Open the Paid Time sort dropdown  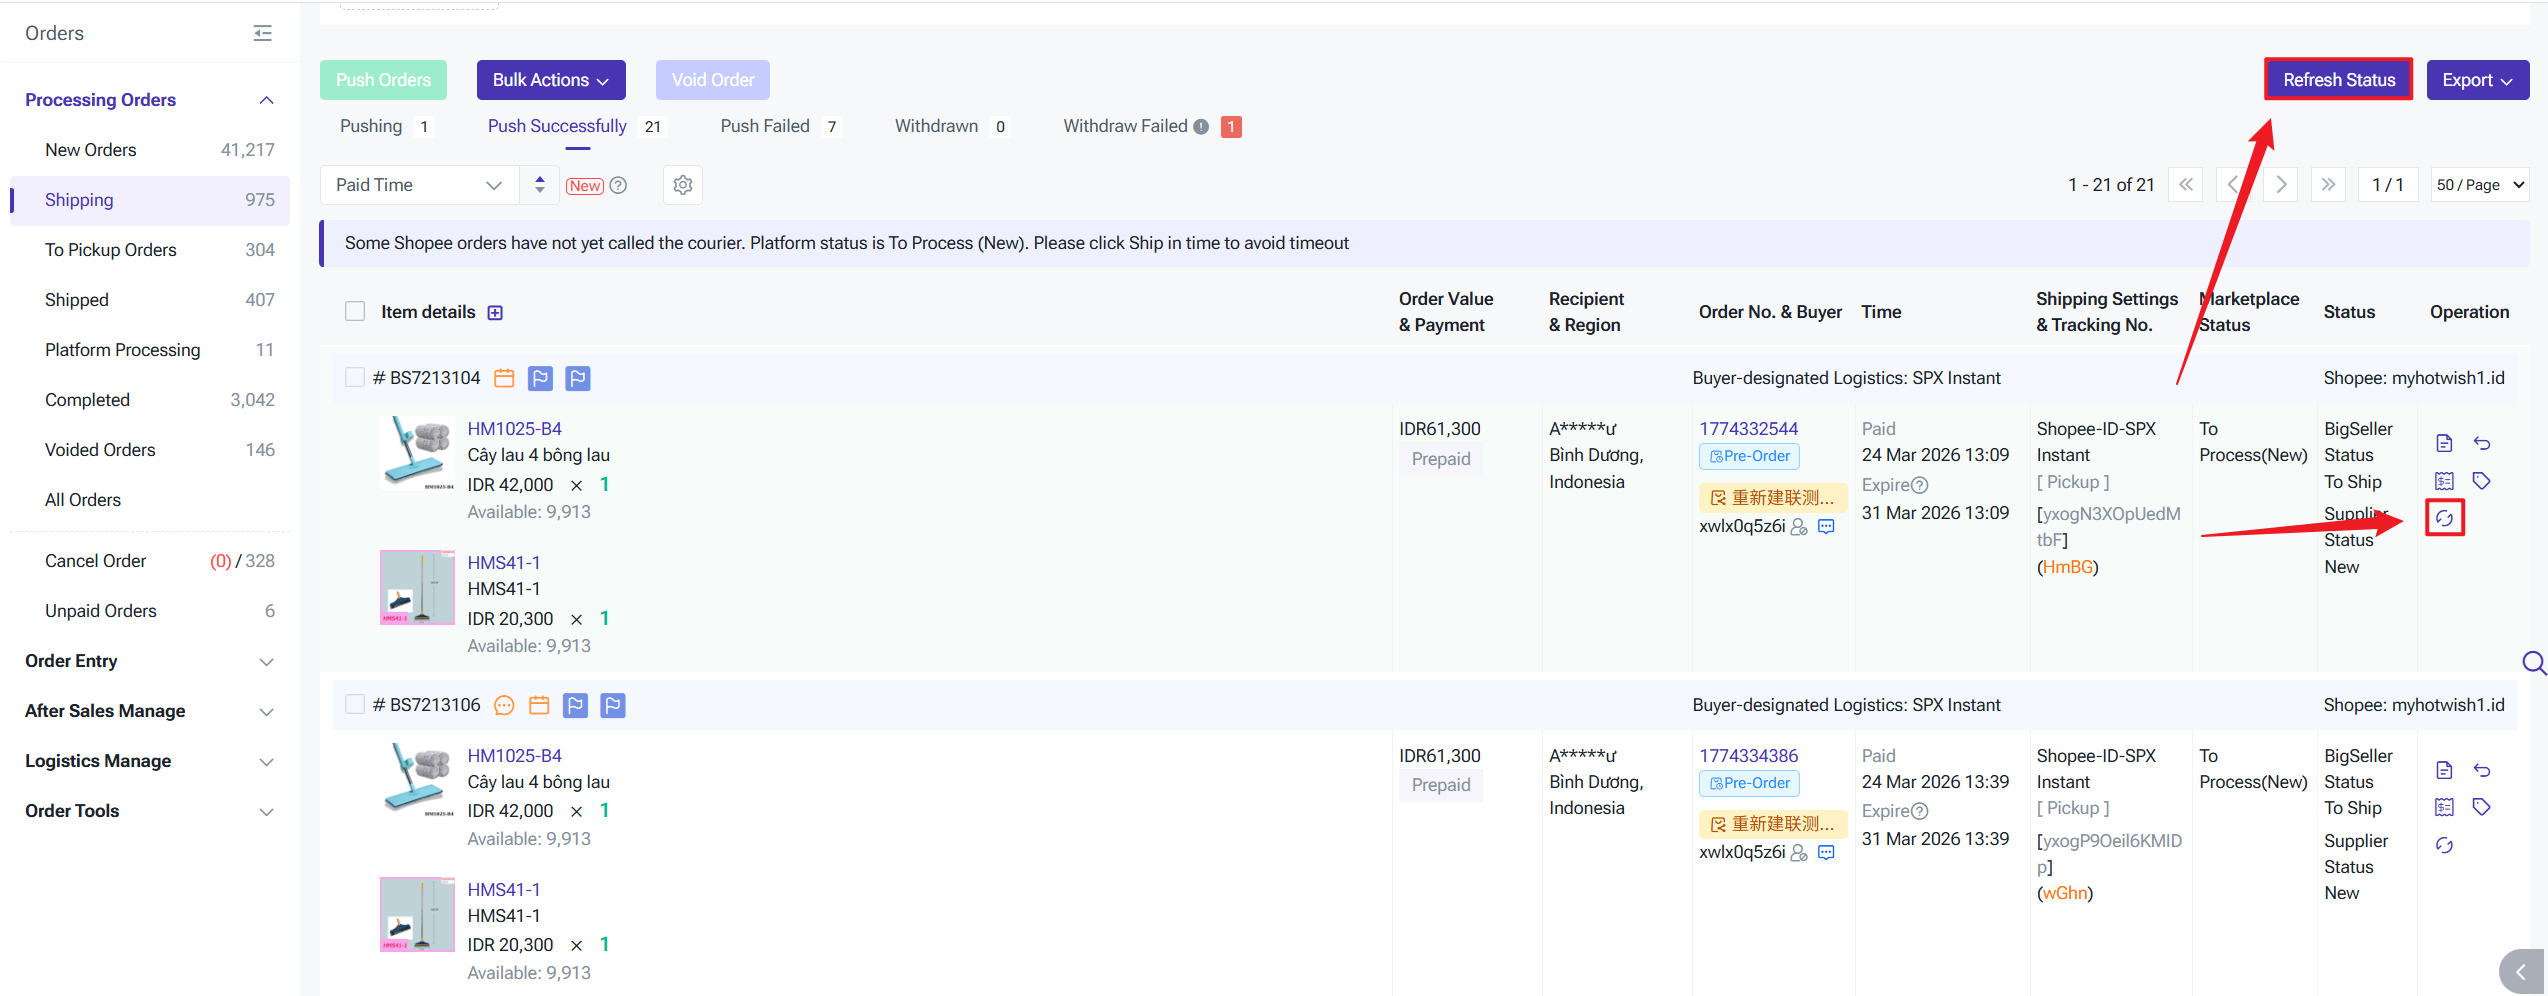(419, 185)
